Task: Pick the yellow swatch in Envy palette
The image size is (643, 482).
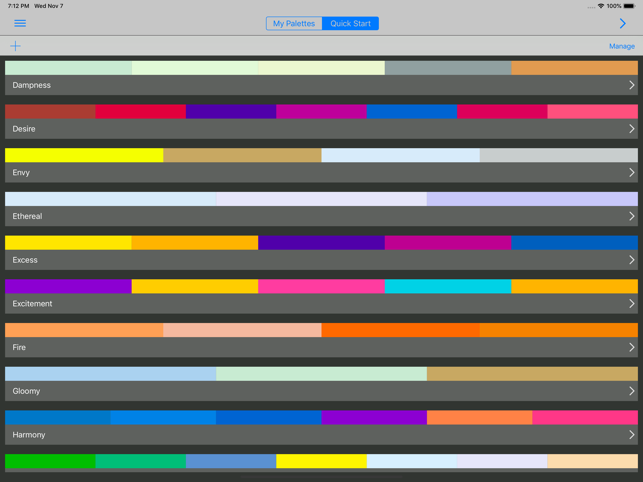Action: pyautogui.click(x=84, y=155)
